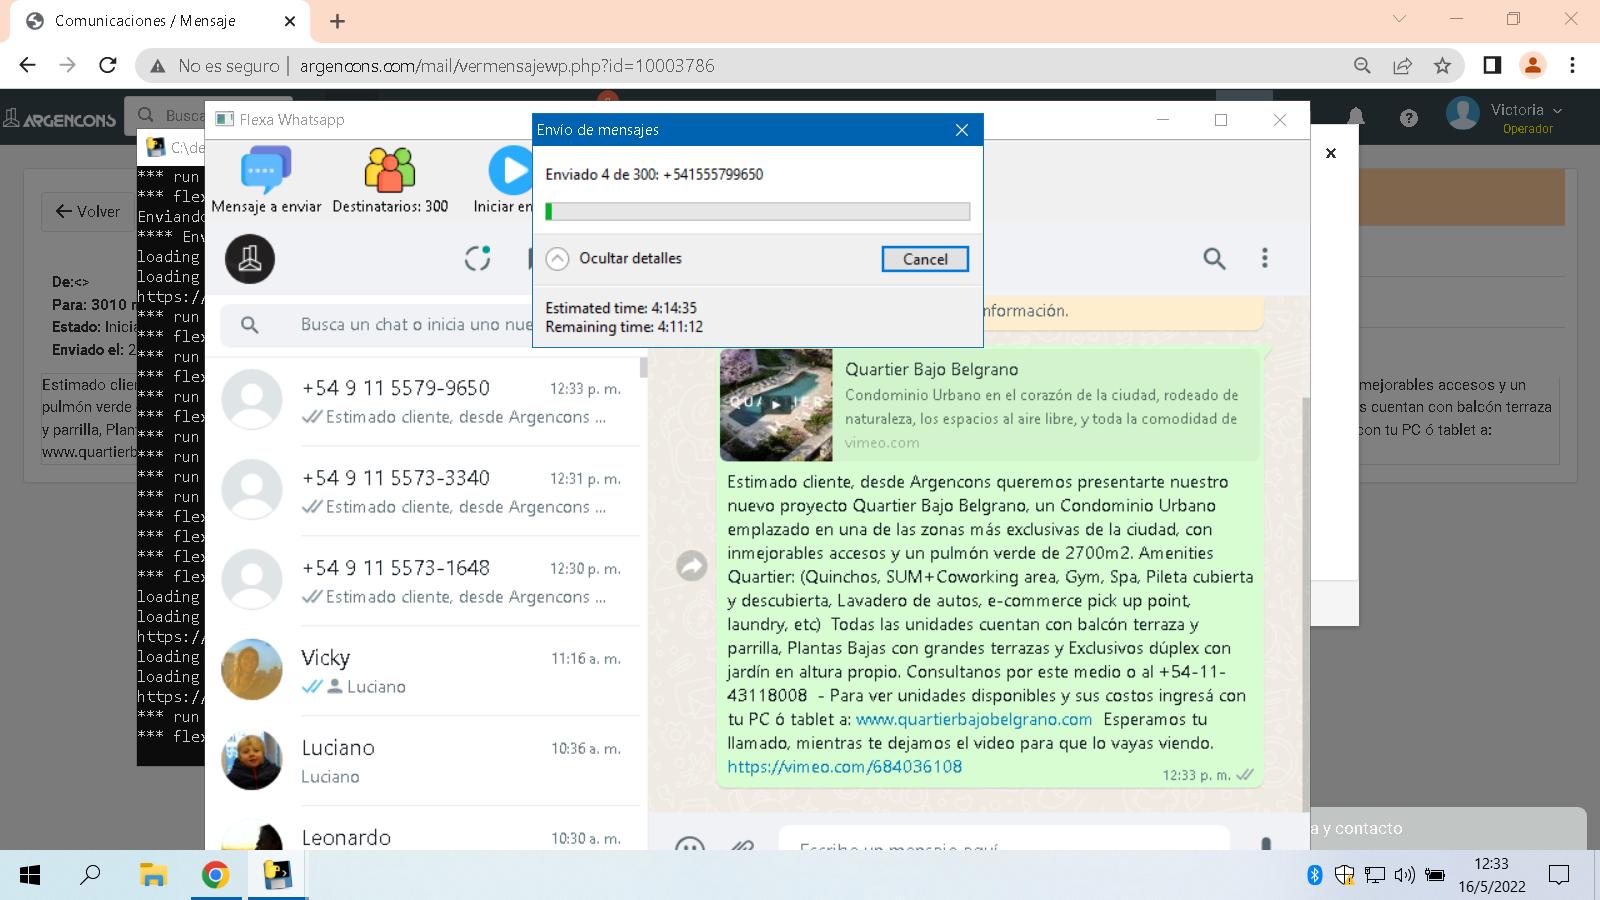Click the address bar URL

(x=507, y=66)
